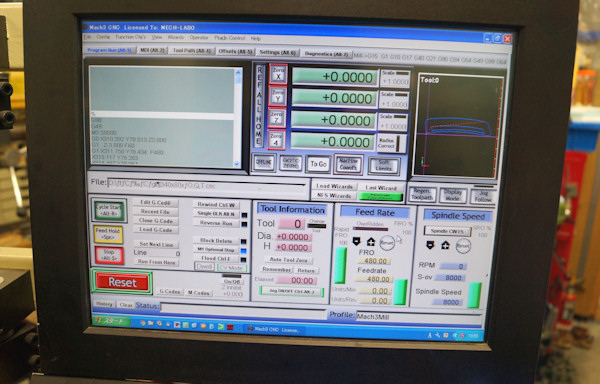Zero the X axis
The height and width of the screenshot is (384, 600).
[278, 74]
